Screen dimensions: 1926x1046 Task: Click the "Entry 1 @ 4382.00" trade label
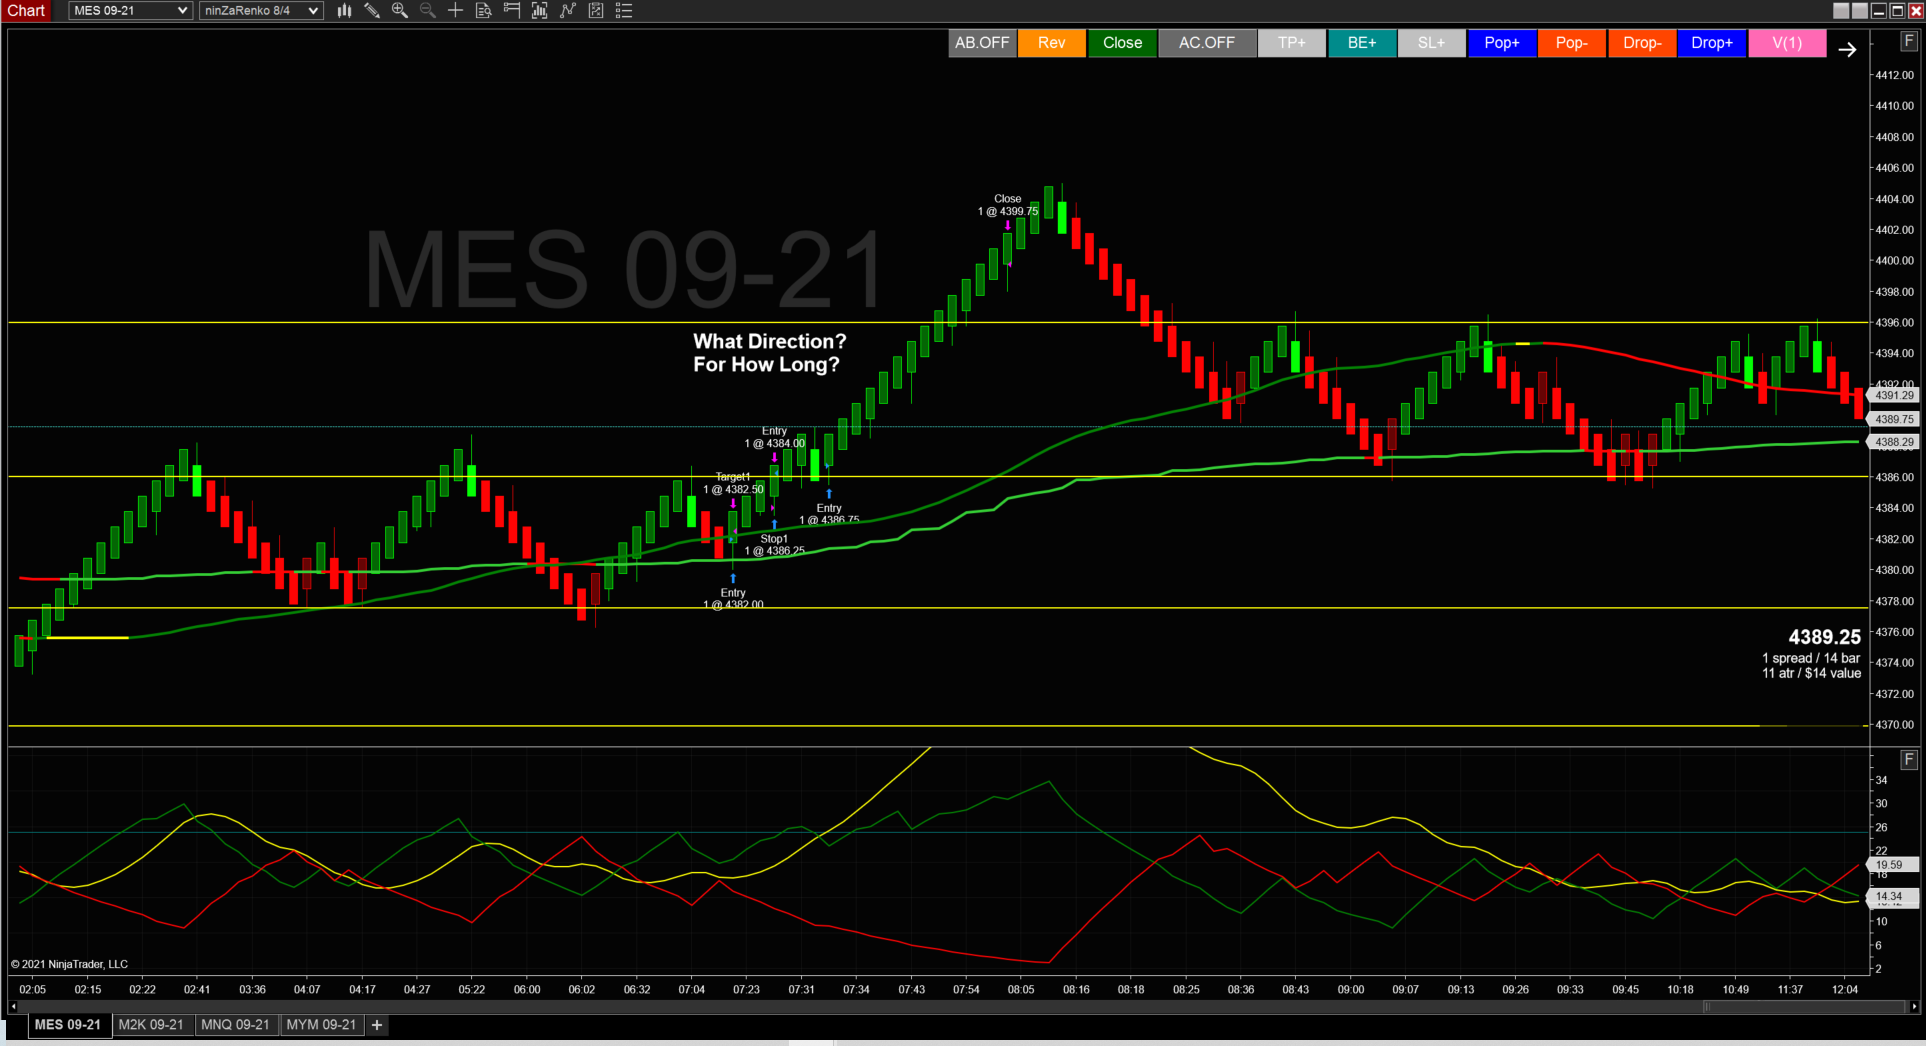click(x=733, y=599)
